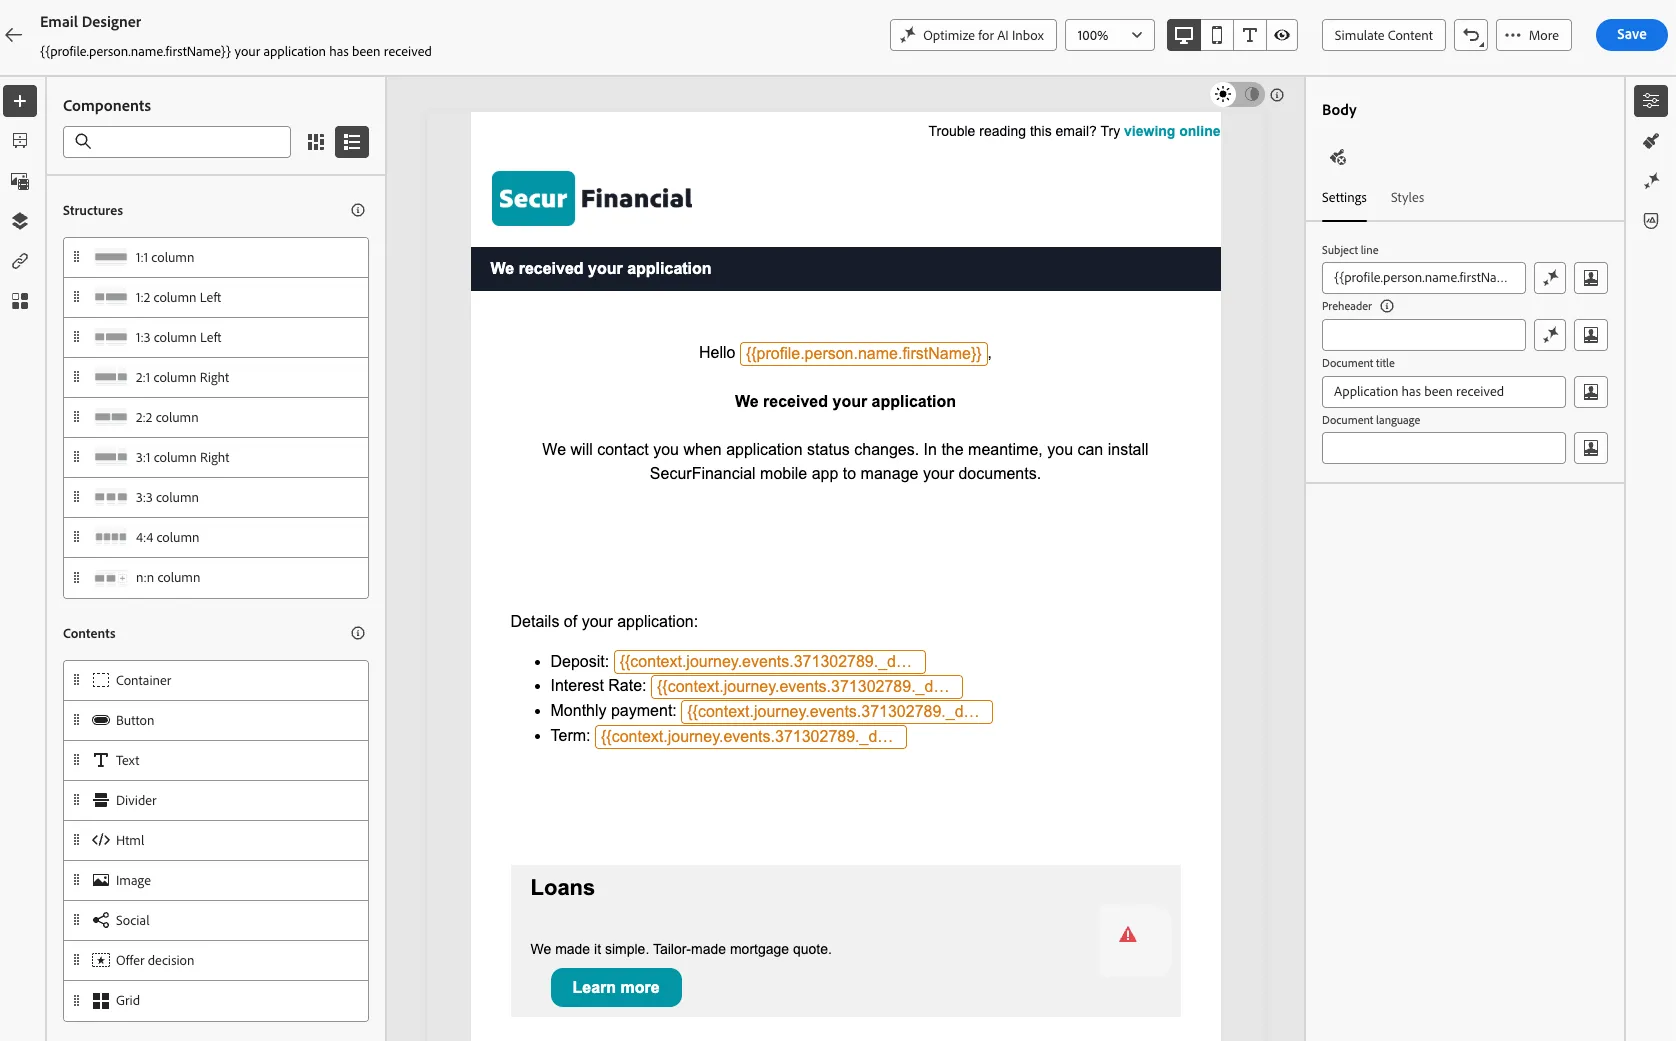Show dark mode info tooltip
The image size is (1676, 1041).
[x=1277, y=95]
